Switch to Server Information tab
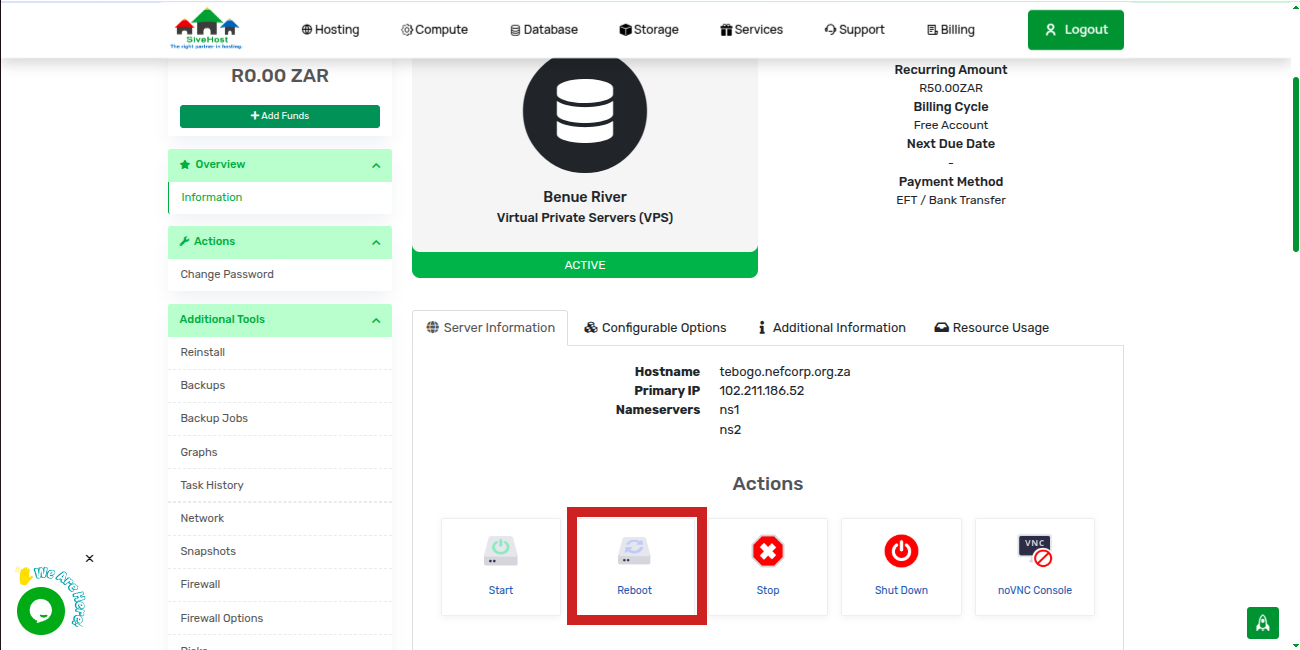This screenshot has width=1300, height=650. 490,328
